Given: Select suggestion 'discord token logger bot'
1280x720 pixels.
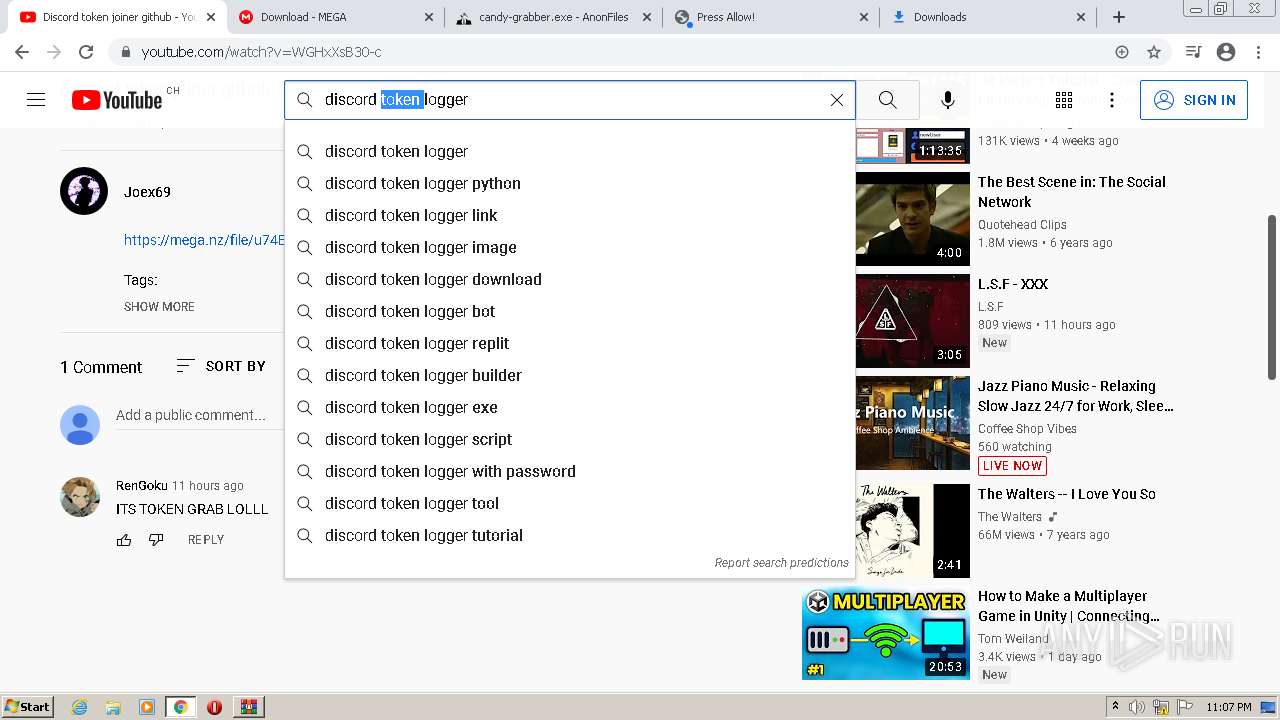Looking at the screenshot, I should coord(570,311).
